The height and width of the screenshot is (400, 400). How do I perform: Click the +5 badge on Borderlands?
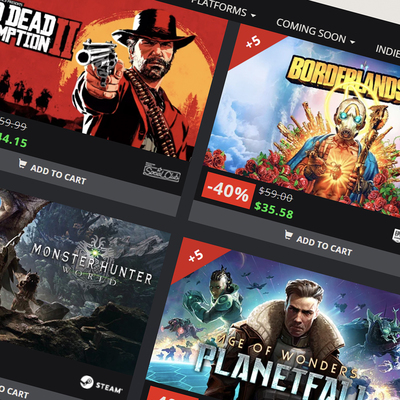(253, 42)
